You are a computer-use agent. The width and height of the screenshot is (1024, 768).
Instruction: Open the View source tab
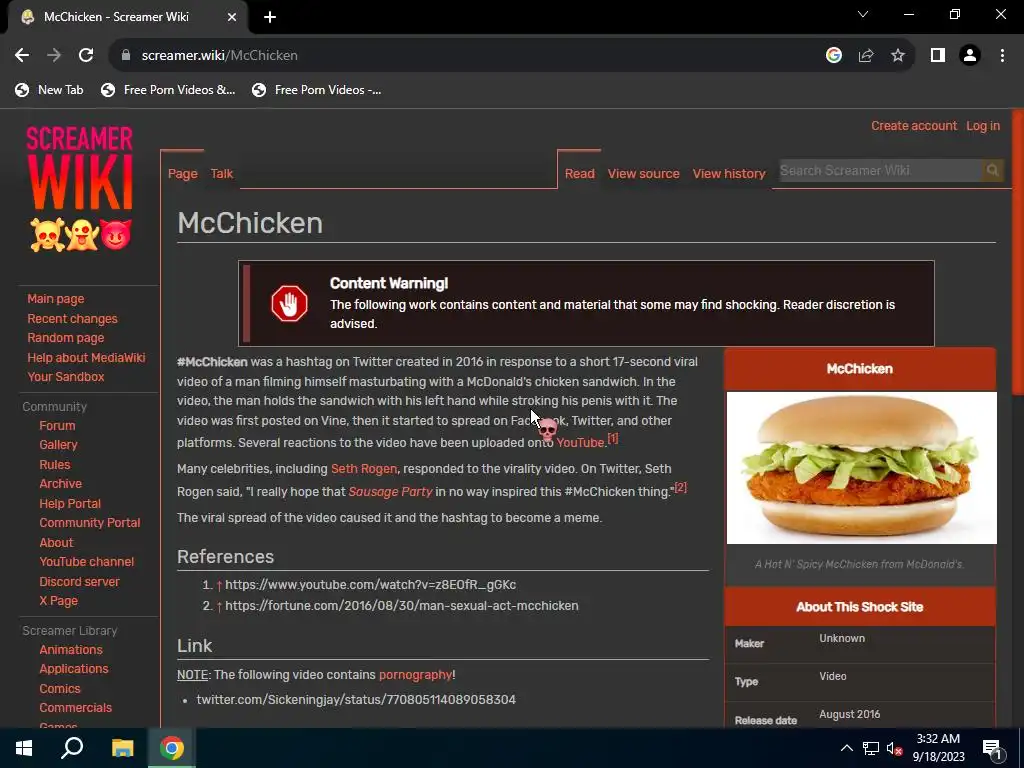[643, 174]
